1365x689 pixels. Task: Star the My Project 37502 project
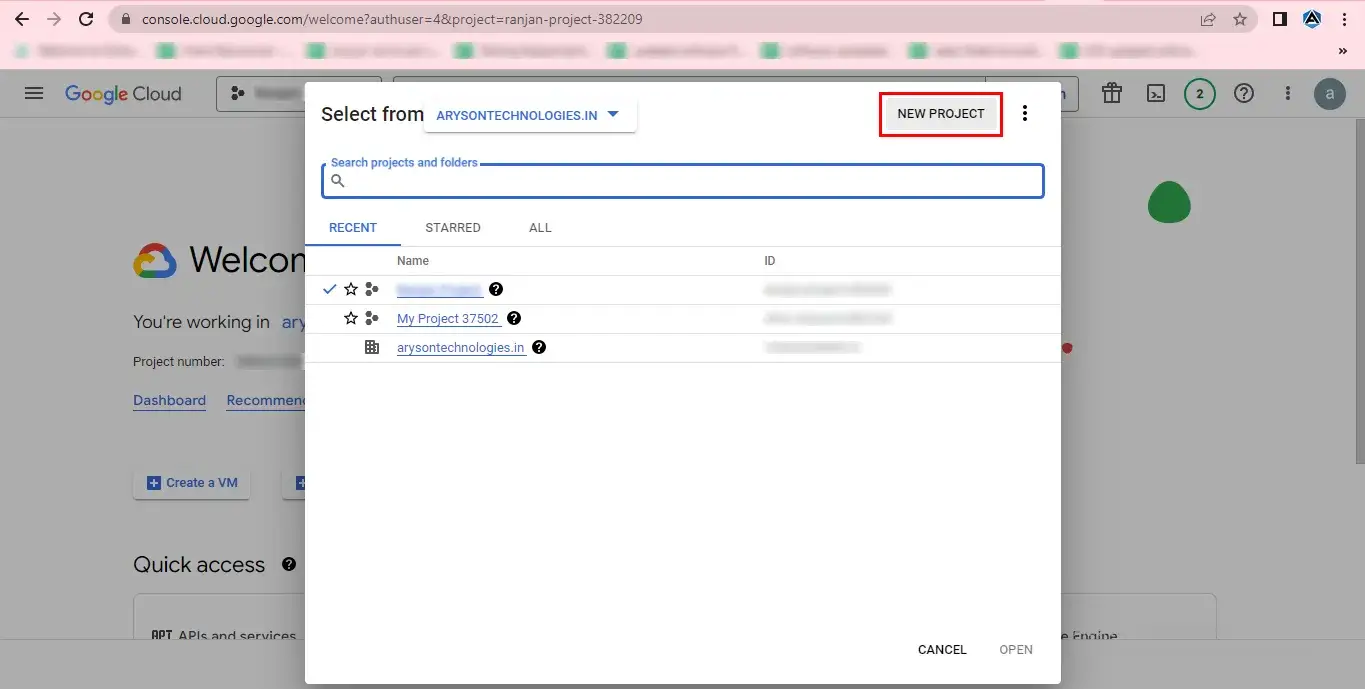point(351,318)
